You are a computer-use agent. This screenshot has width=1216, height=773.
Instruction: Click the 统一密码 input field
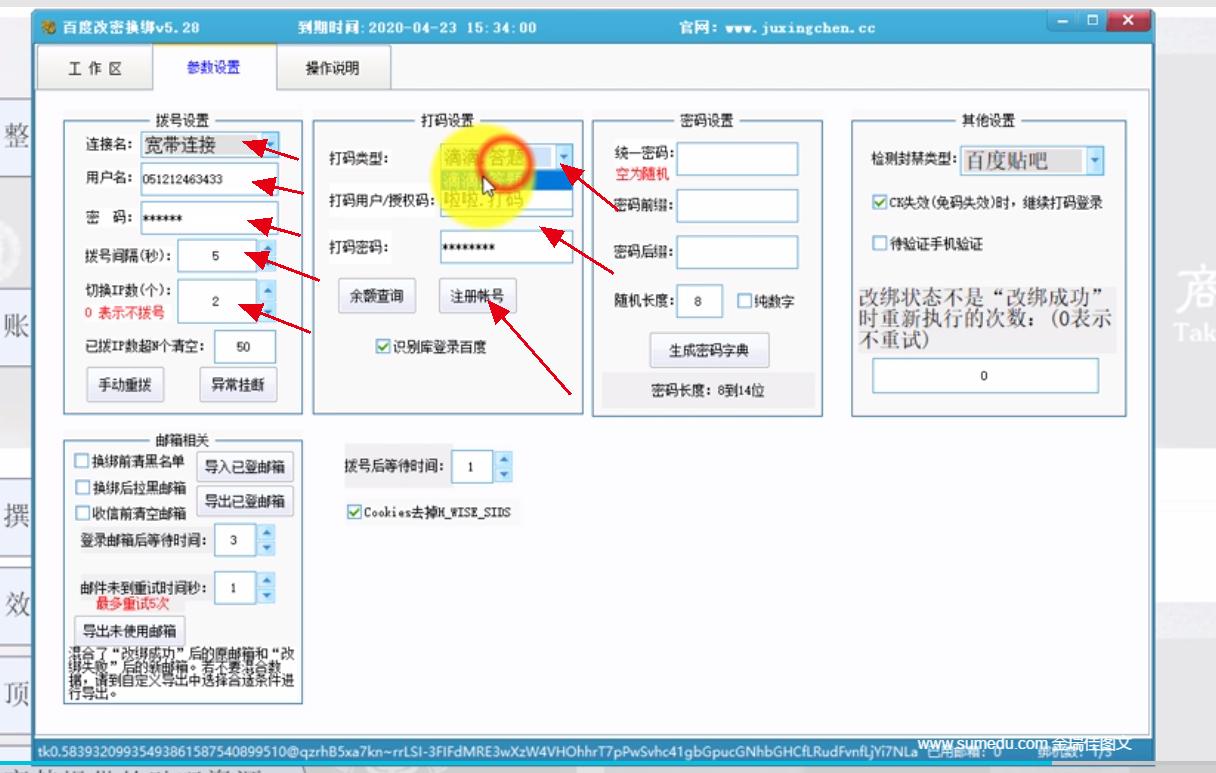[x=738, y=158]
